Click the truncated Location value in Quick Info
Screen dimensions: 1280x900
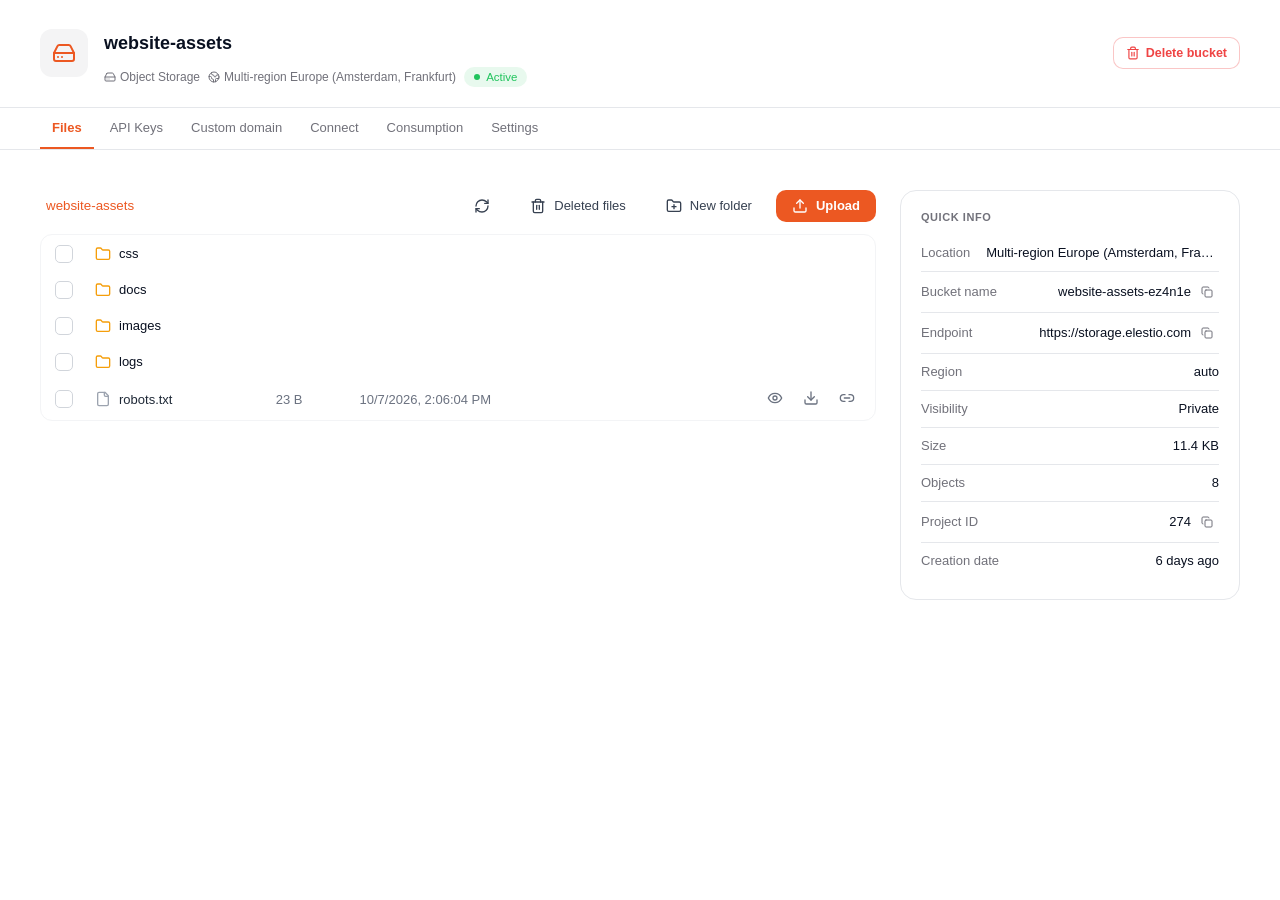pyautogui.click(x=1100, y=253)
